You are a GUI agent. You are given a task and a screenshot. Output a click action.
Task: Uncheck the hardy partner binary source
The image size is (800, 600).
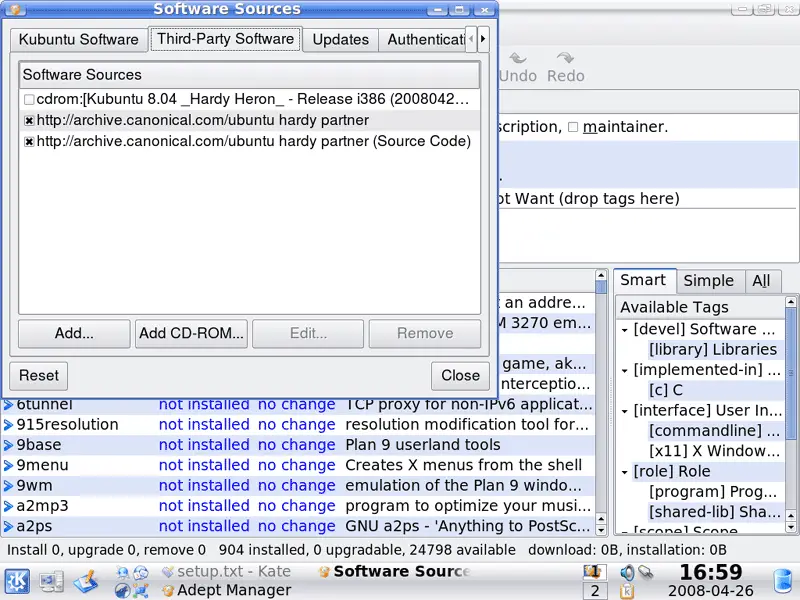pos(29,121)
